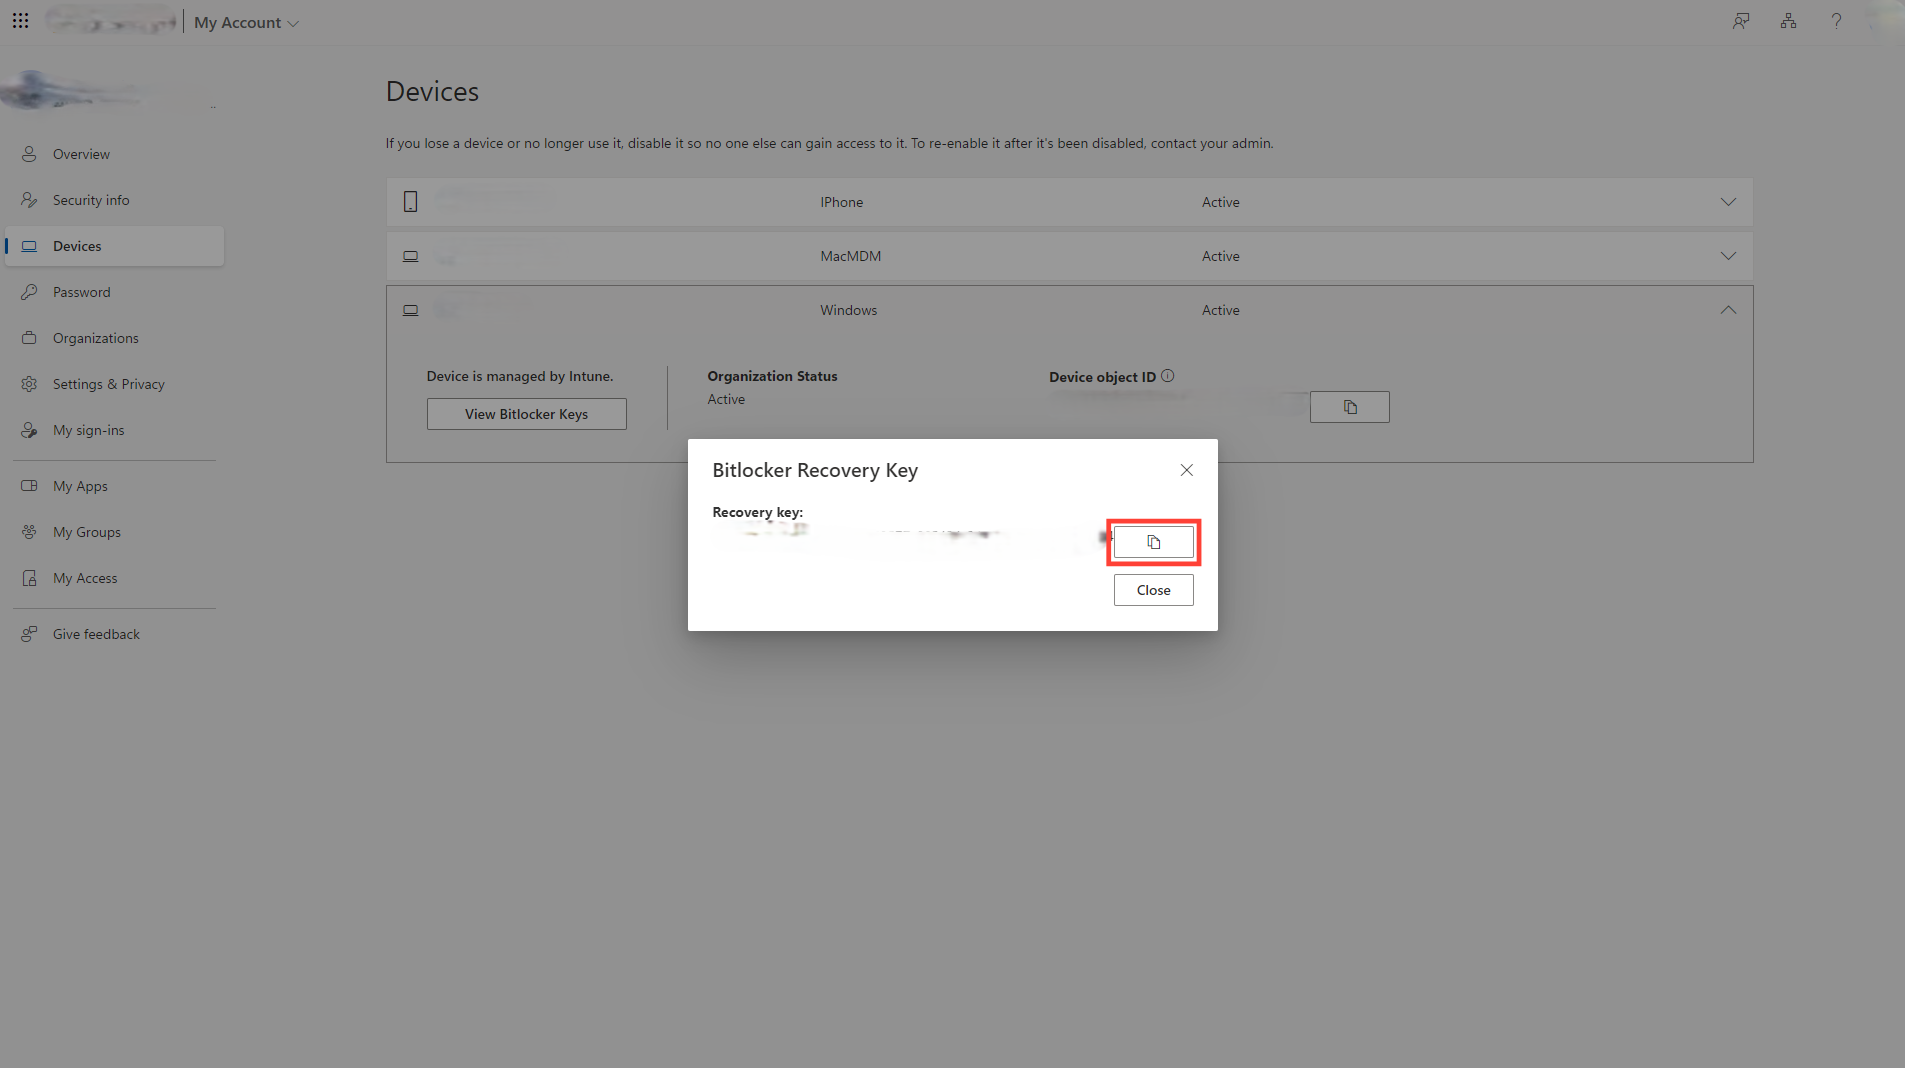This screenshot has height=1068, width=1905.
Task: Open the Security info section
Action: (x=91, y=199)
